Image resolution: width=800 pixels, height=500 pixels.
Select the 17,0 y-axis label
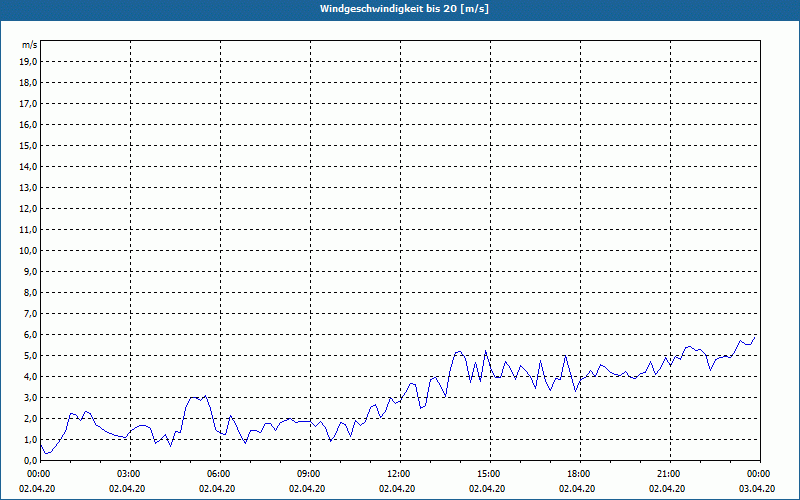[29, 104]
